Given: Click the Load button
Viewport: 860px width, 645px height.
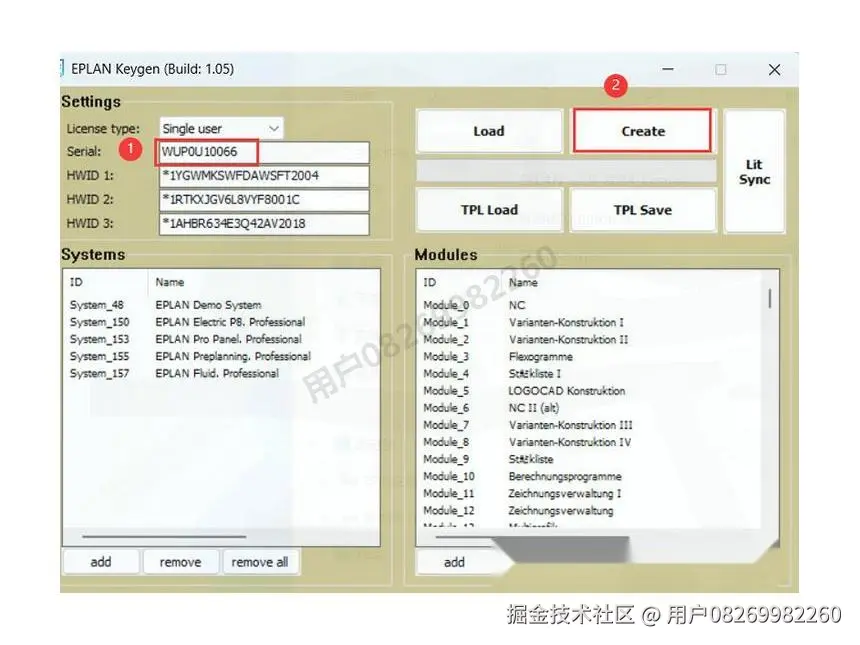Looking at the screenshot, I should tap(489, 131).
